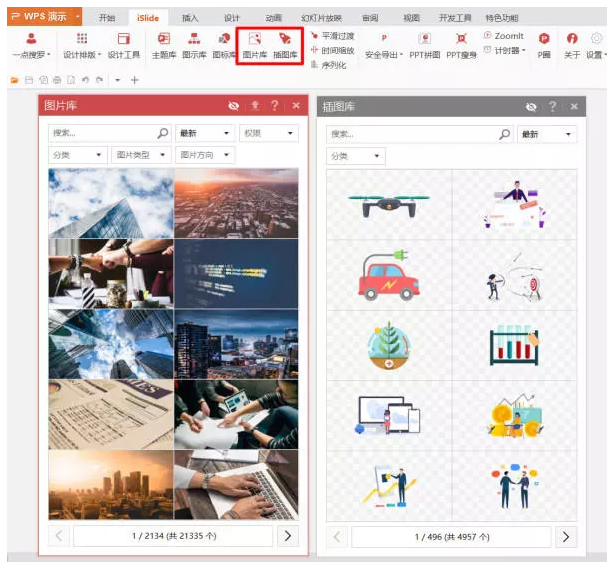
Task: Launch the PPT瘦身 compress tool
Action: coord(461,45)
